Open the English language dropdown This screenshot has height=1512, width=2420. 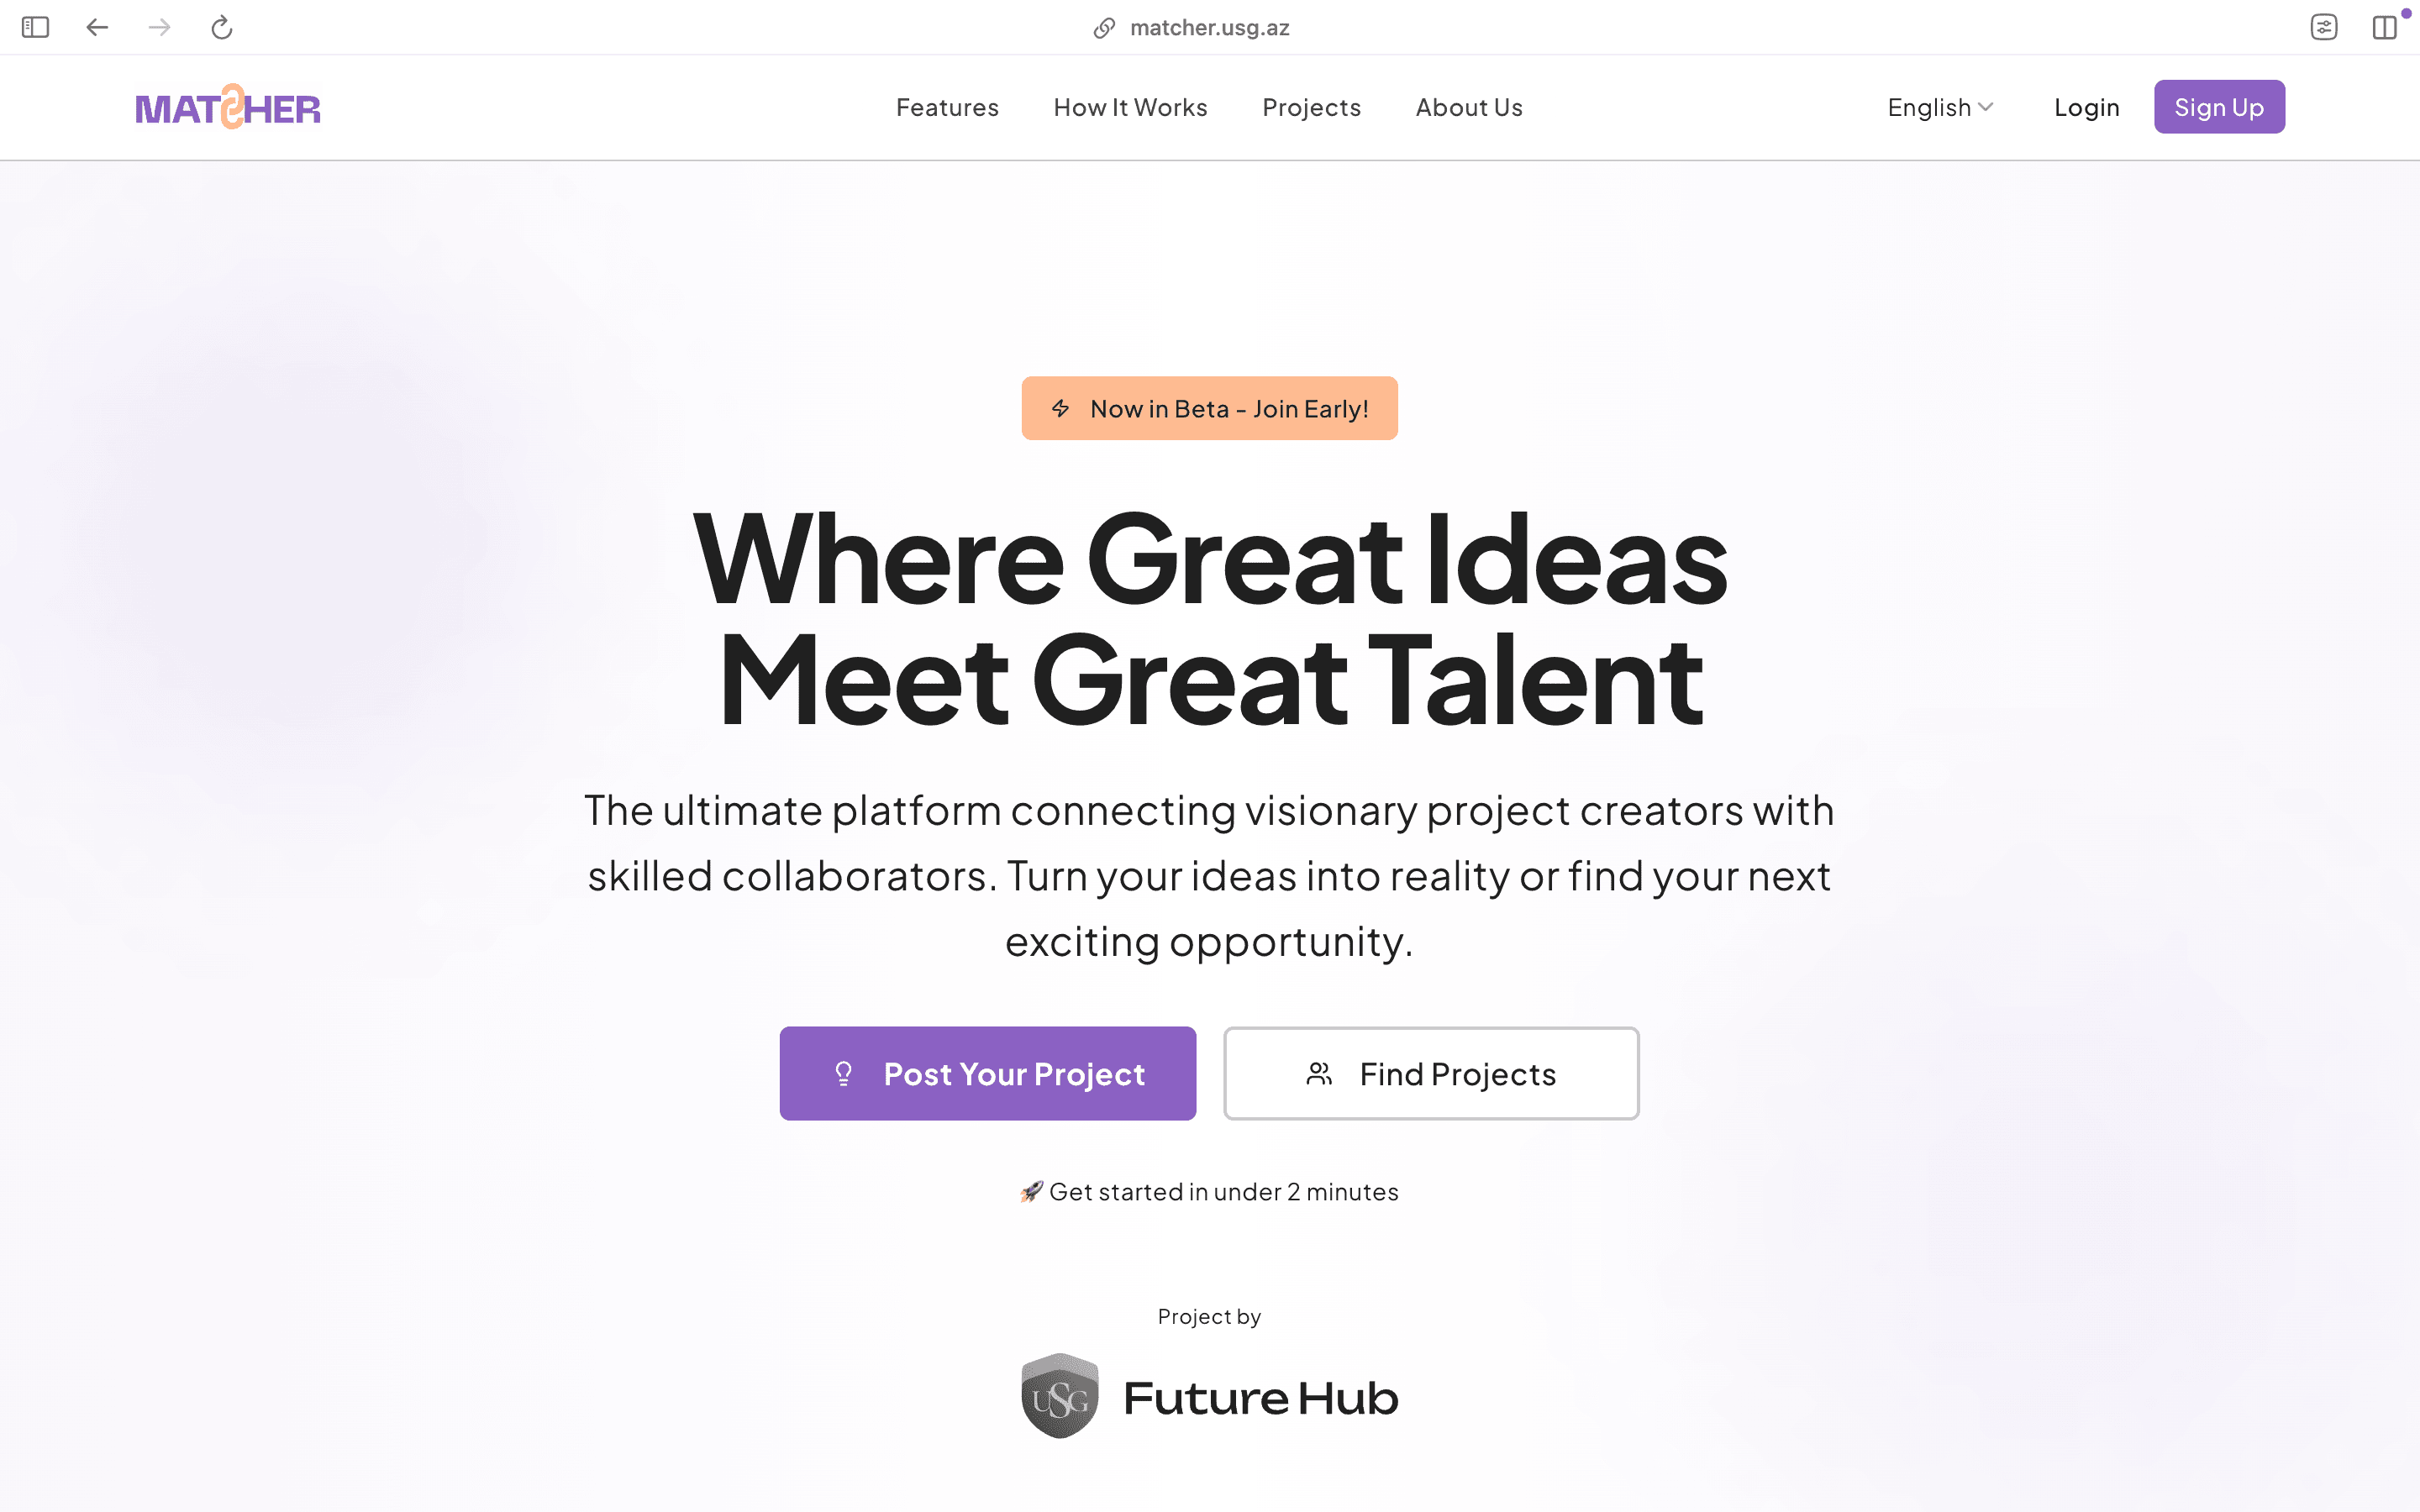tap(1940, 107)
